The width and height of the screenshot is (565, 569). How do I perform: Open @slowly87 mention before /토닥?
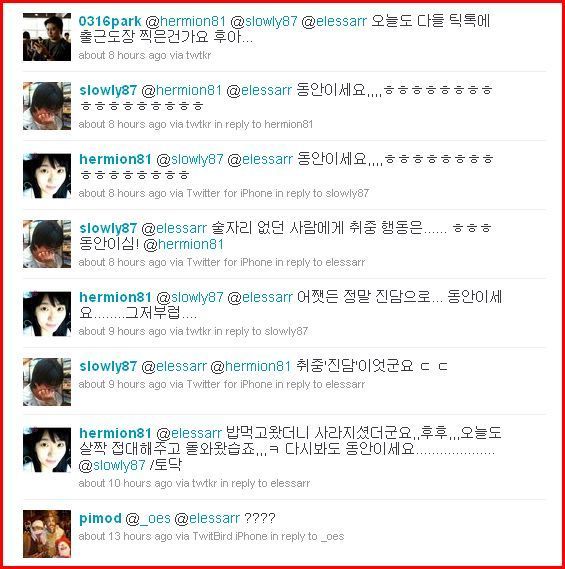click(112, 465)
